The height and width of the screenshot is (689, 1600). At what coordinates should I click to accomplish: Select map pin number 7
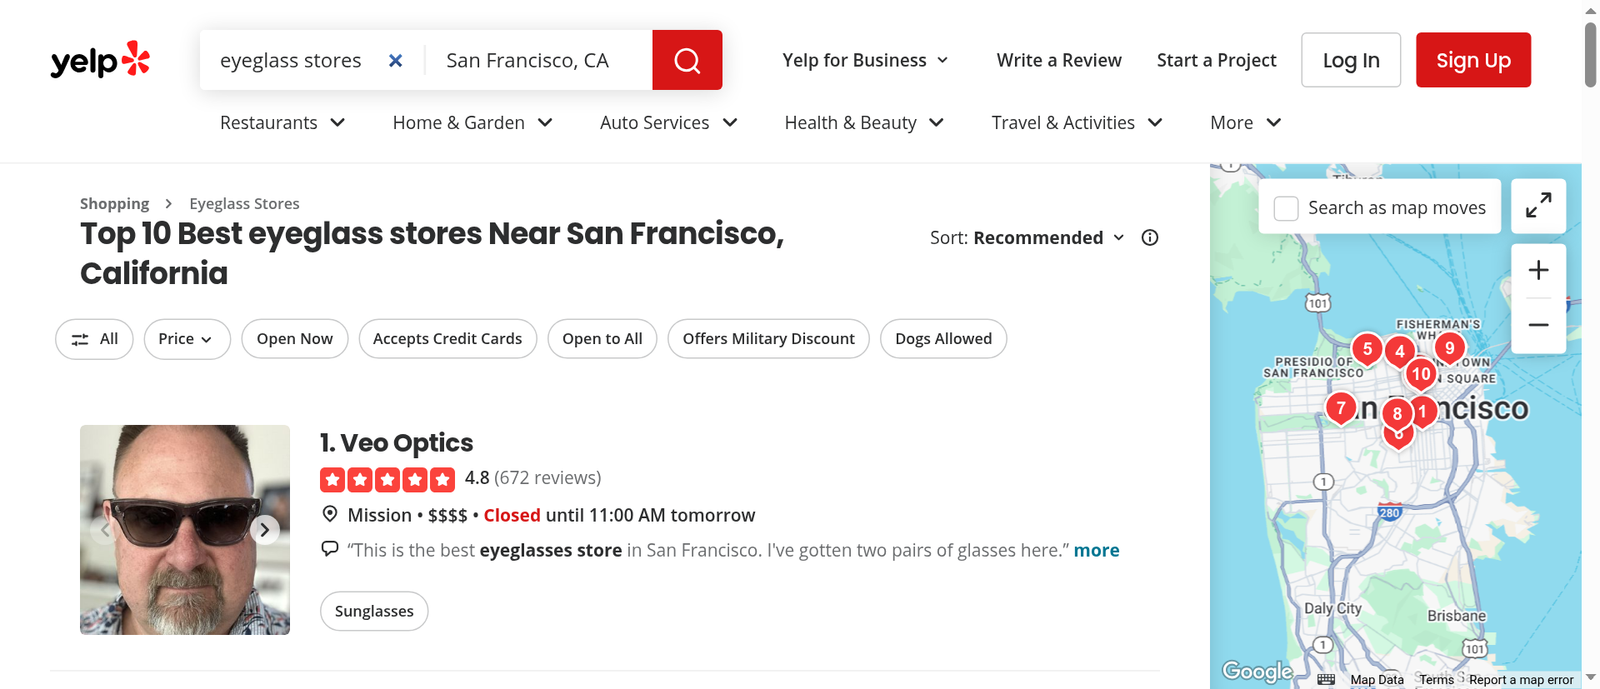click(x=1341, y=409)
